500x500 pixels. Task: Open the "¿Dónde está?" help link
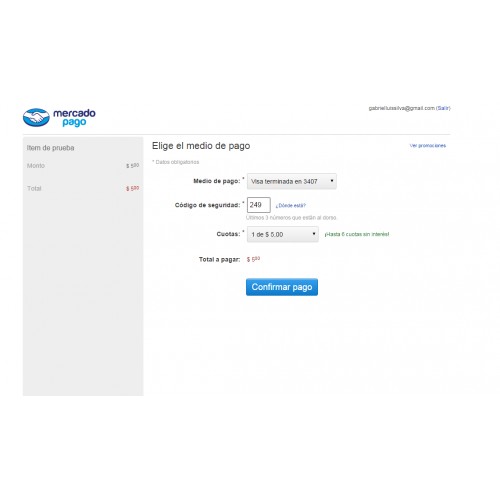pyautogui.click(x=291, y=205)
